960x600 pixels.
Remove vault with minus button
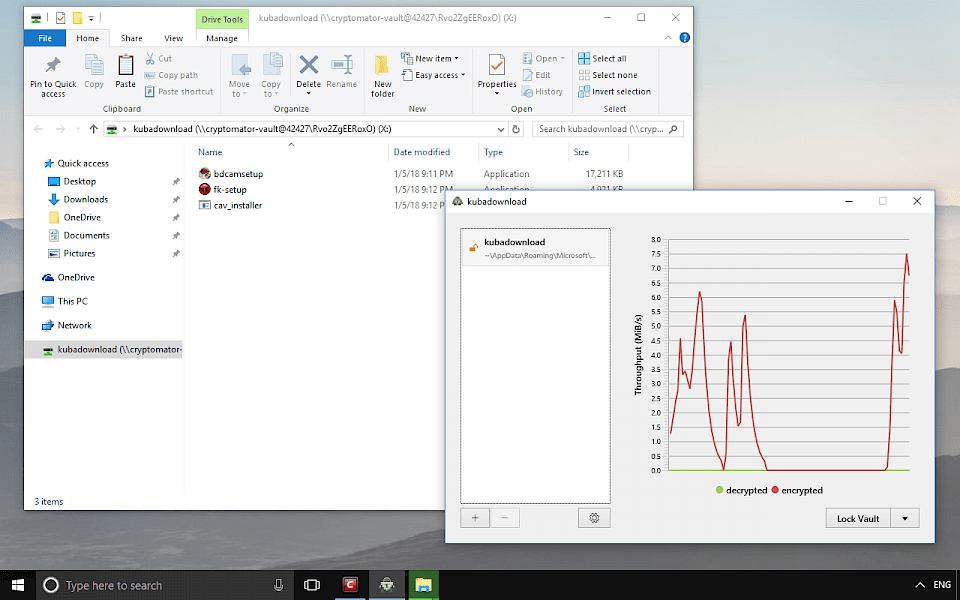(504, 518)
